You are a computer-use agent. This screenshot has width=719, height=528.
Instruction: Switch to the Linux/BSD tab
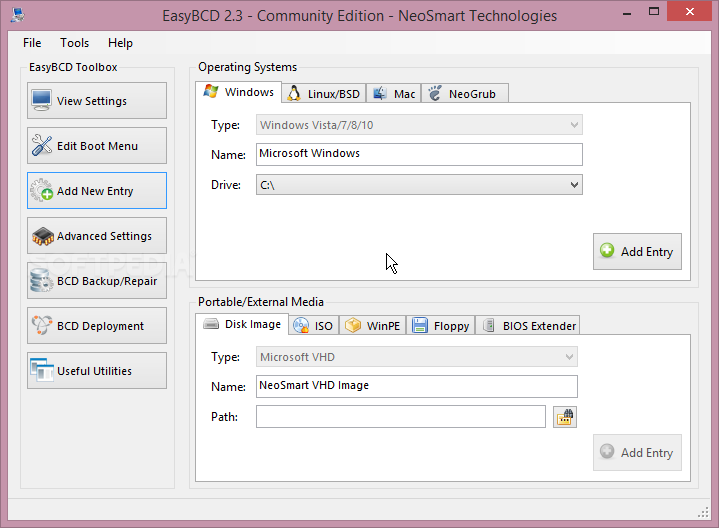click(324, 94)
